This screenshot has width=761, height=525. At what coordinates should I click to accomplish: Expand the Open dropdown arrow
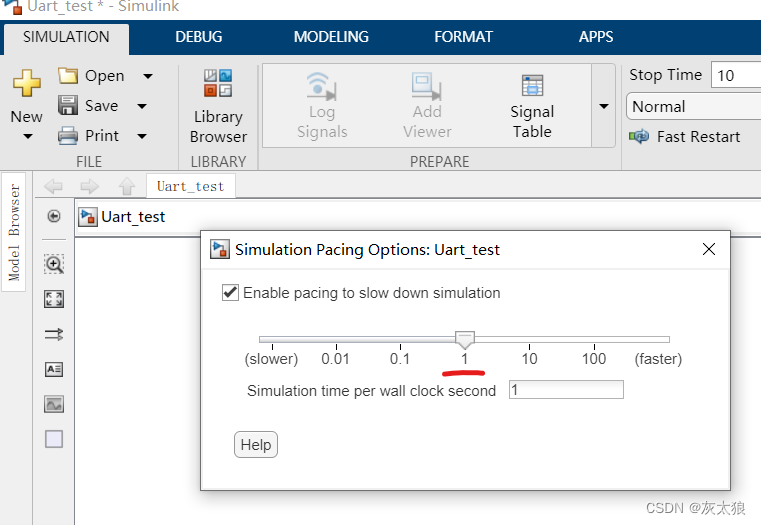tap(148, 76)
